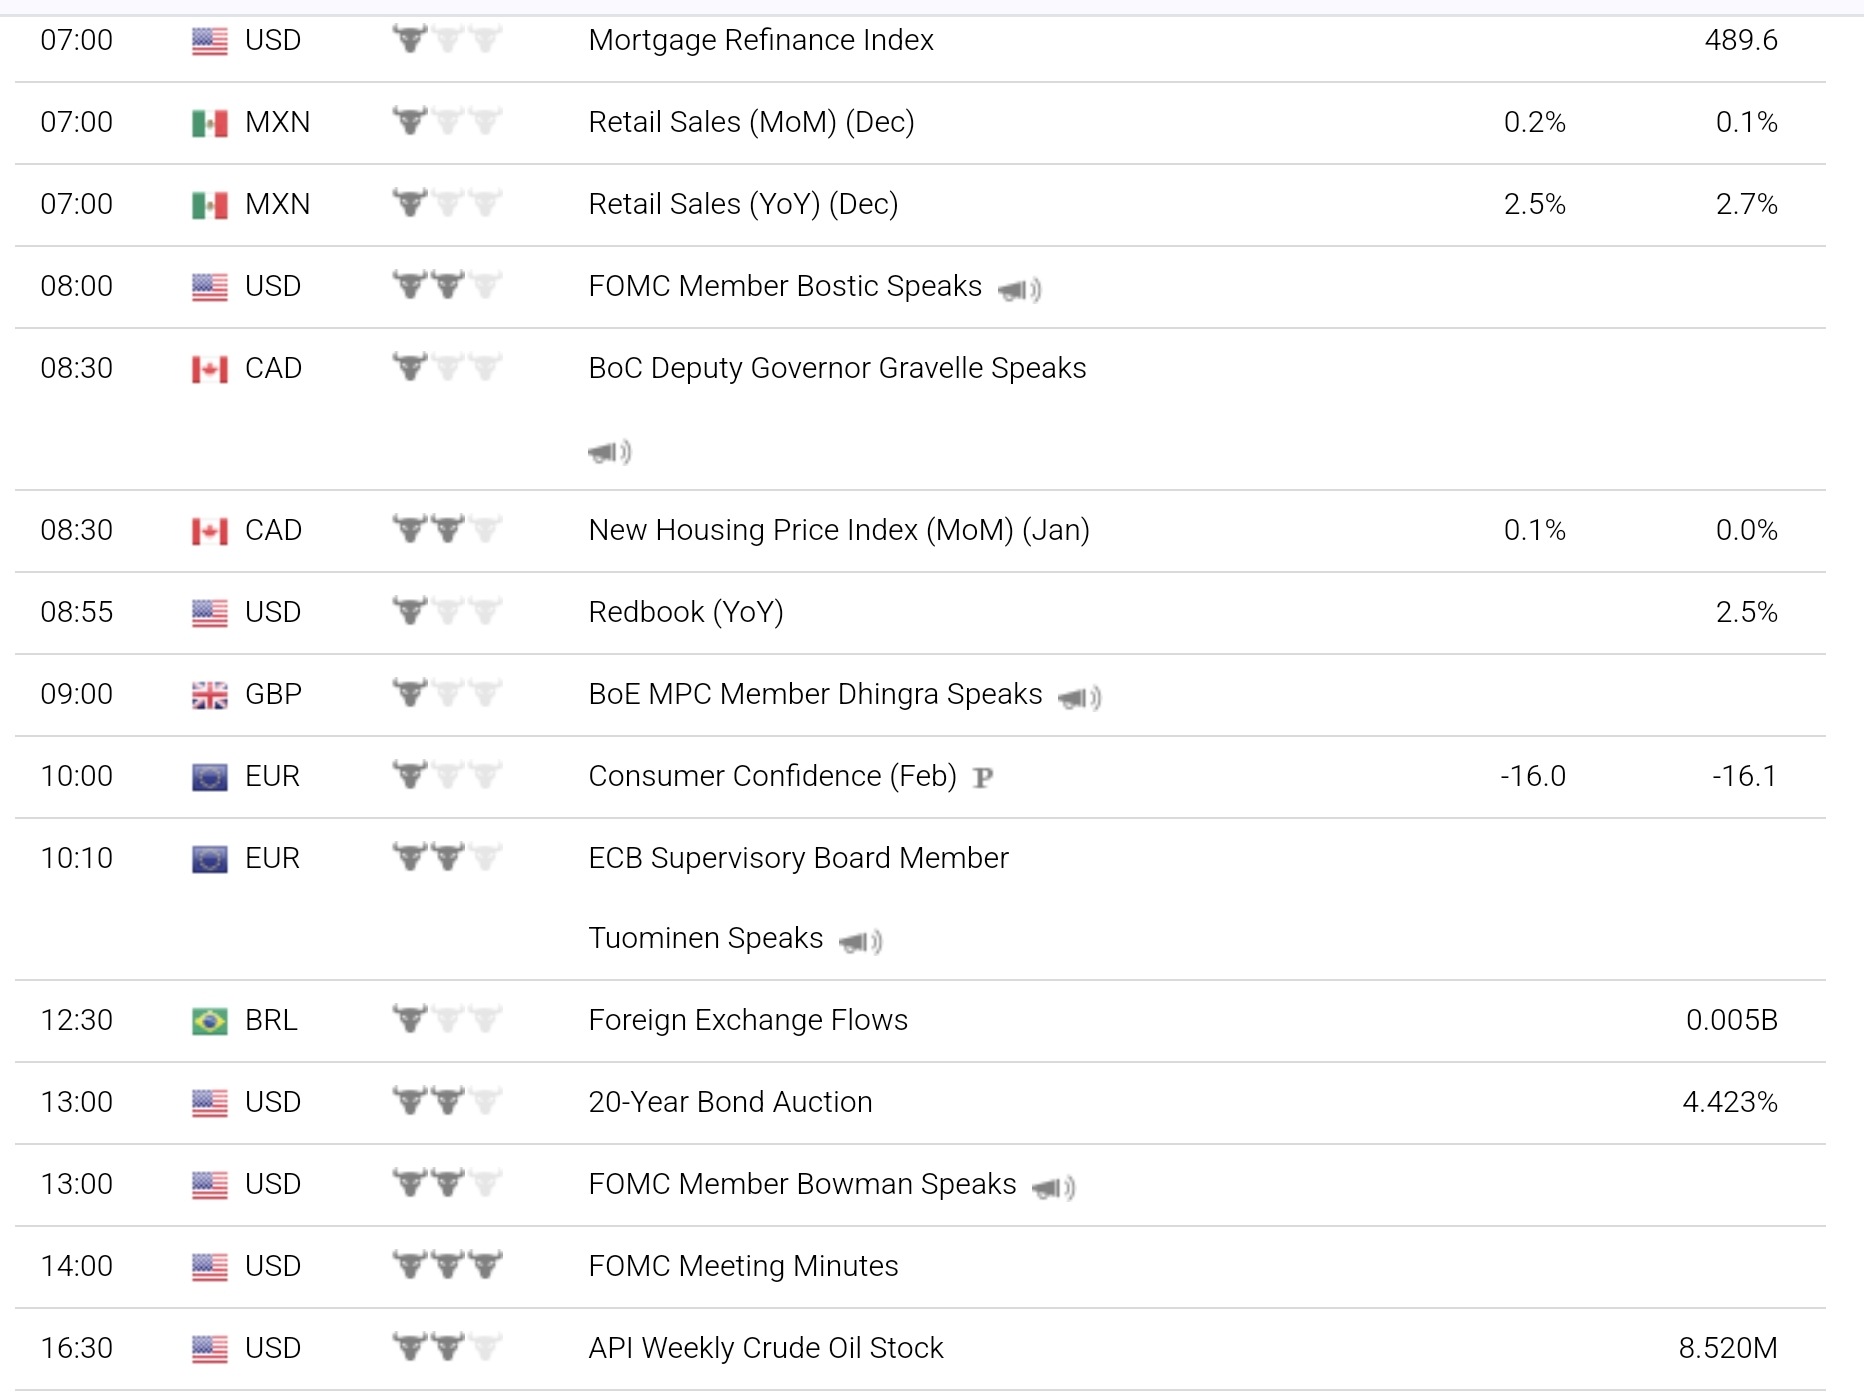Click Retail Sales (YoY) (Dec) event name

[743, 204]
